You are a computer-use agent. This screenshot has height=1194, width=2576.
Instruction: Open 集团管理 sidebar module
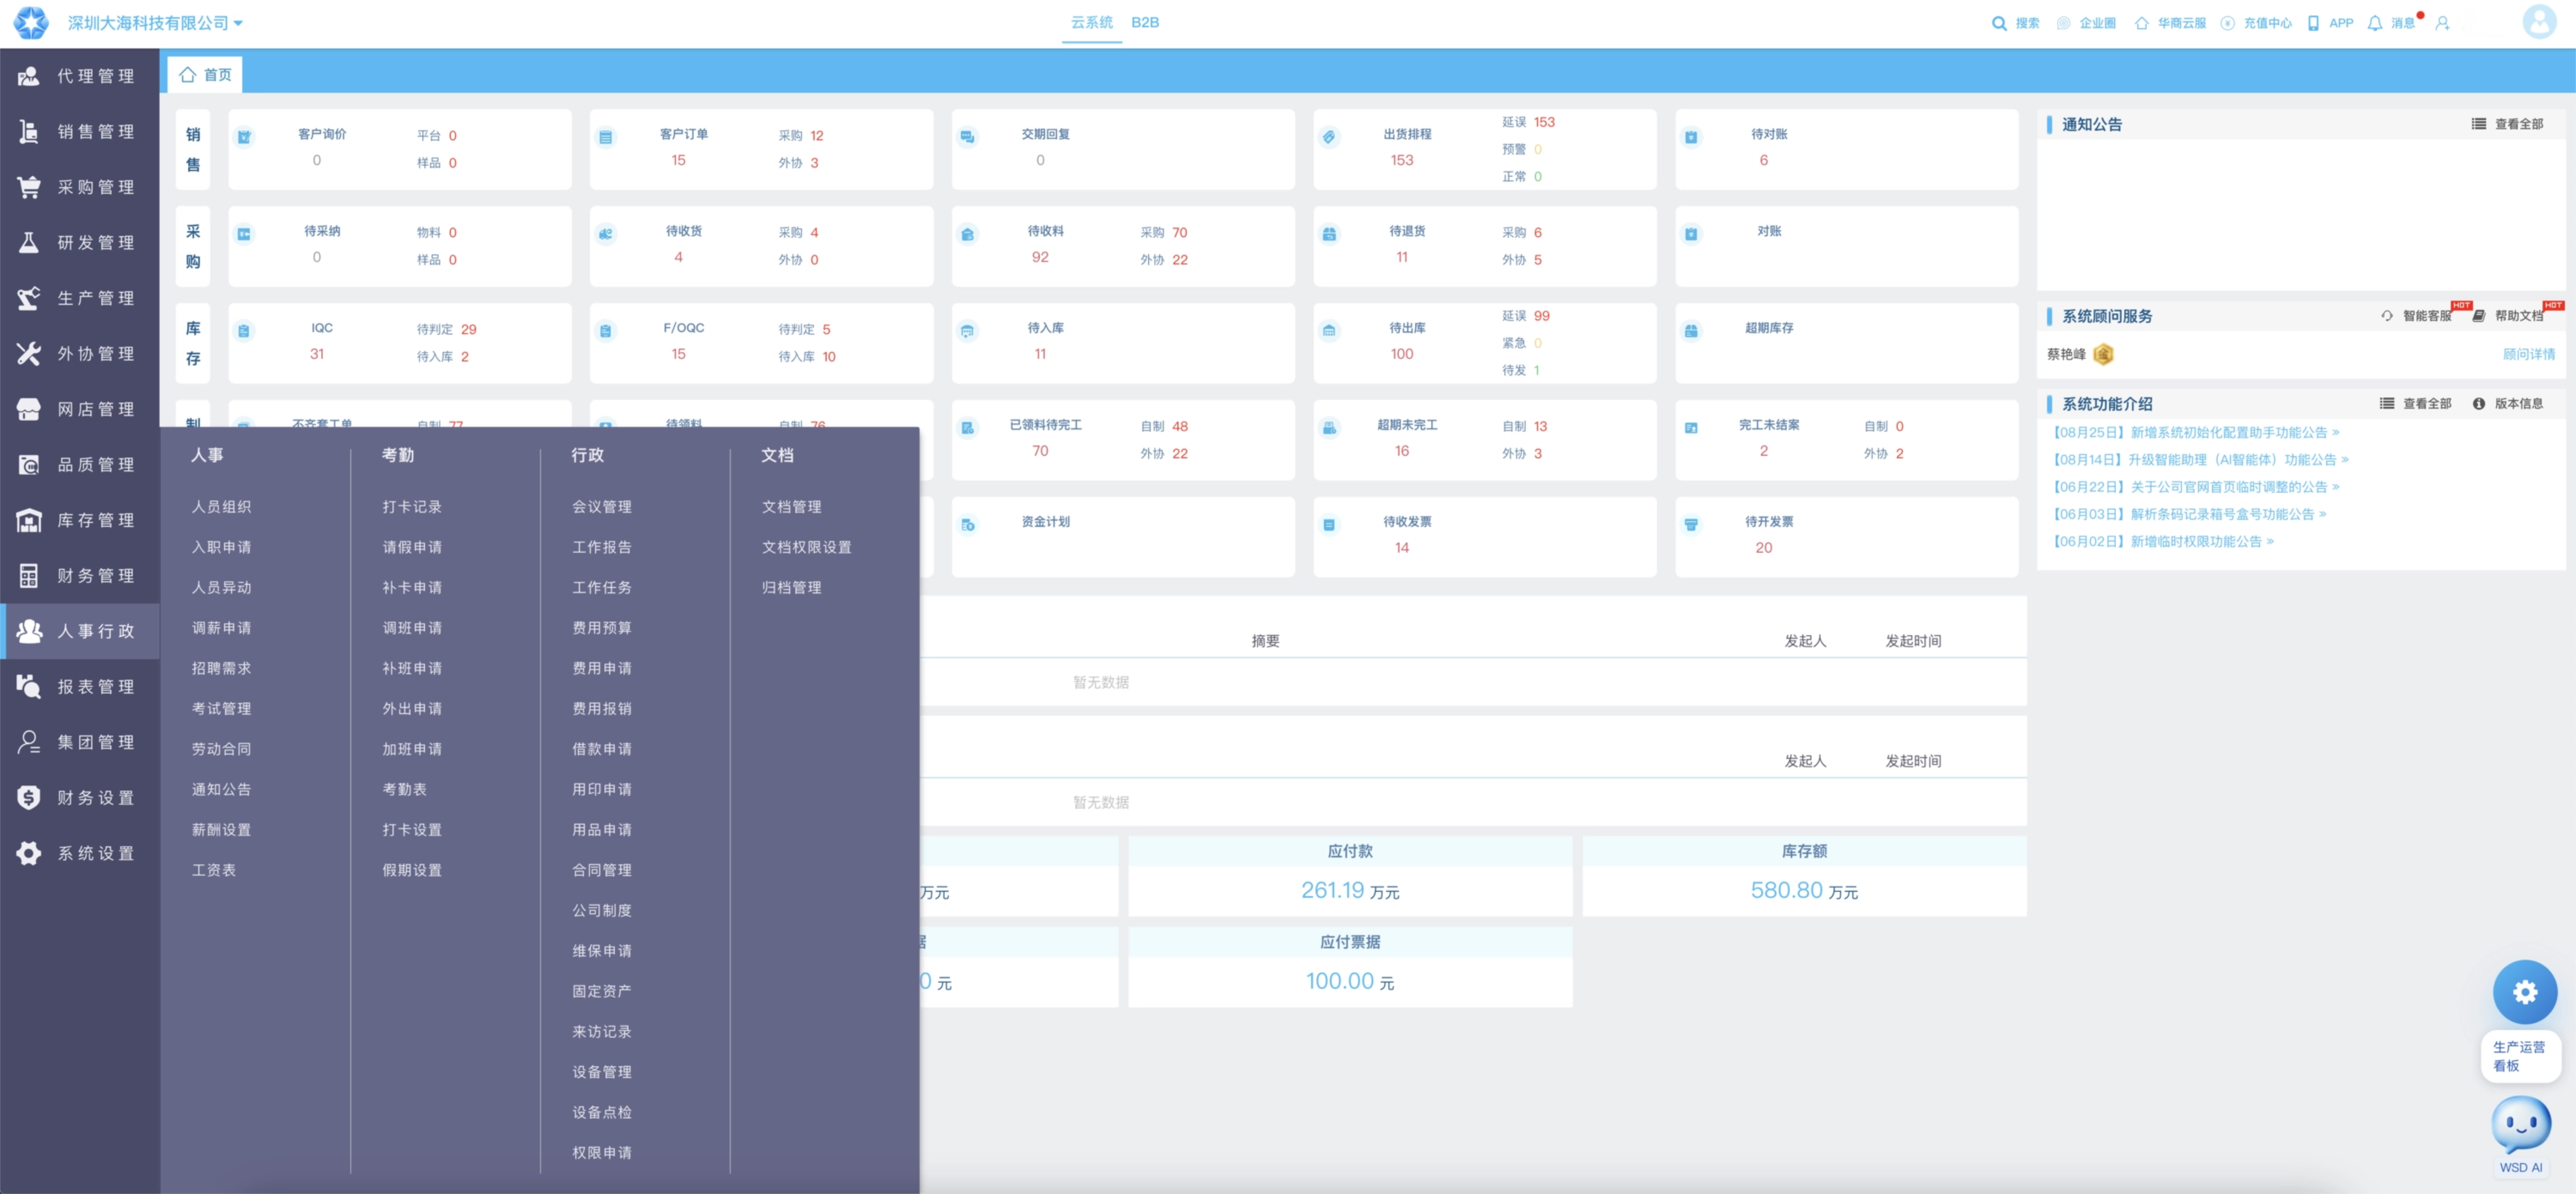tap(80, 742)
